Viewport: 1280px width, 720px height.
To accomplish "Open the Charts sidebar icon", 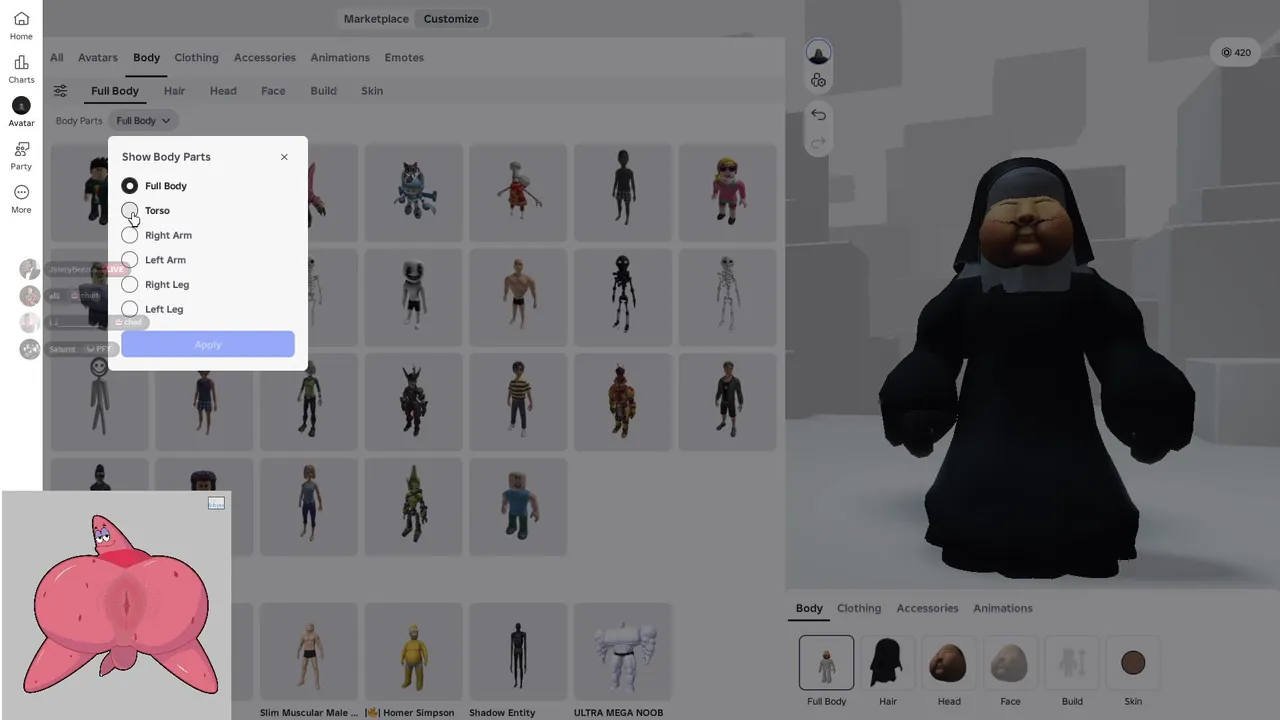I will pyautogui.click(x=21, y=69).
